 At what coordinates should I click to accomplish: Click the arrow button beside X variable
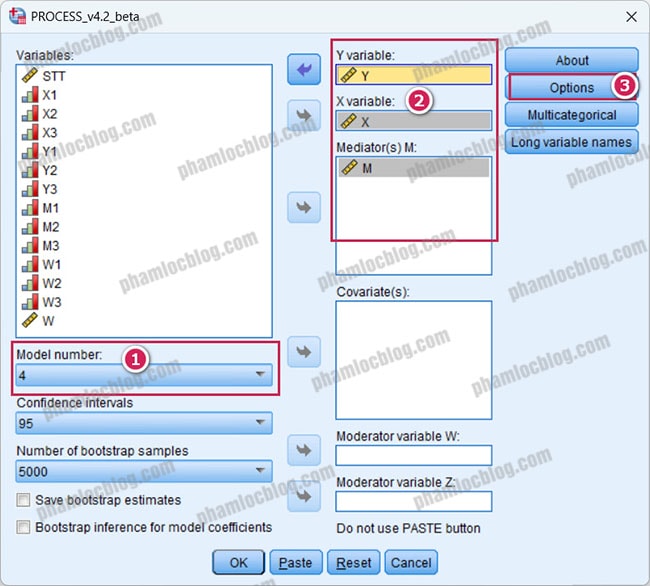pos(304,115)
